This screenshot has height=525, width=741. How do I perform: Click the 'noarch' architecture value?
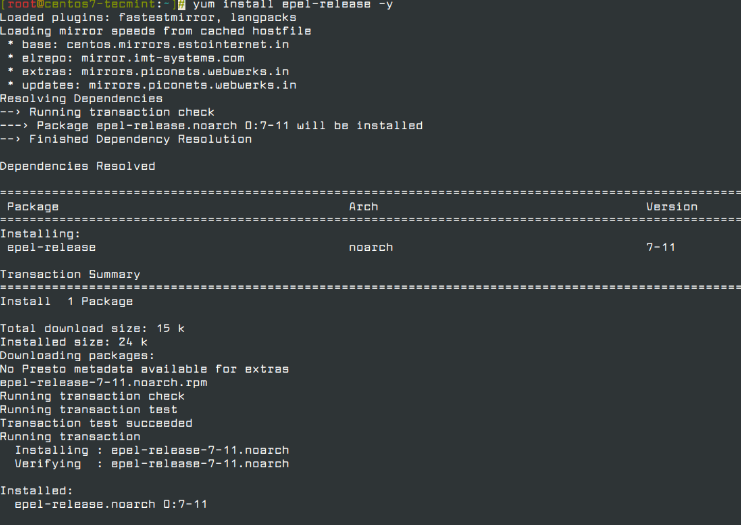371,247
